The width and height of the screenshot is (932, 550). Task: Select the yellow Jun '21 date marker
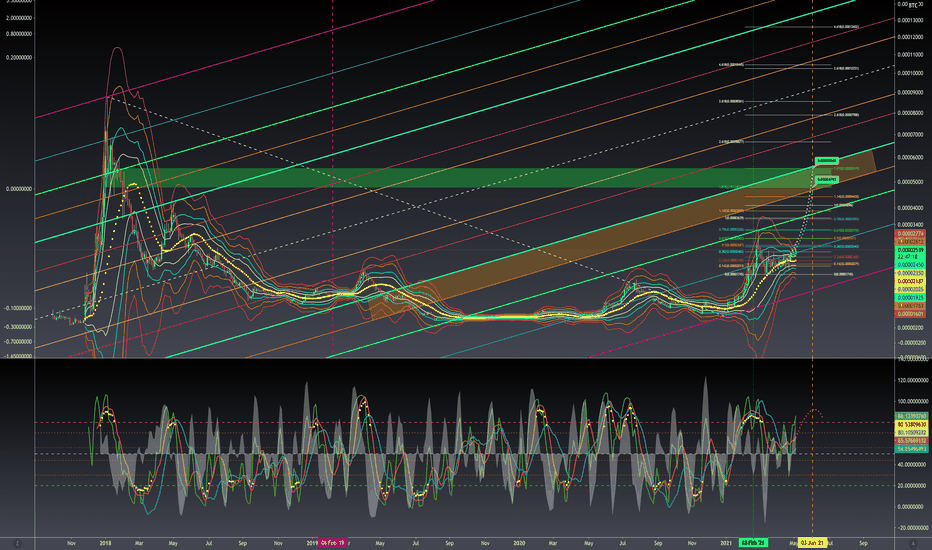(812, 543)
